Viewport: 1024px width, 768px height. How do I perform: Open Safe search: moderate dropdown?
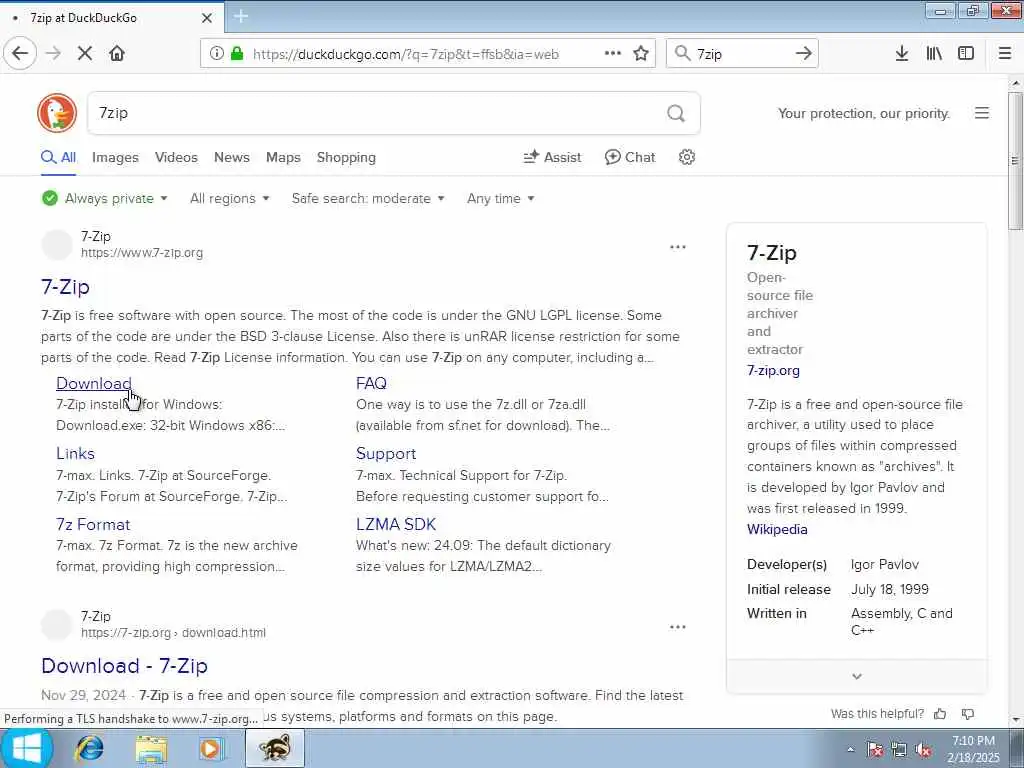(x=368, y=198)
